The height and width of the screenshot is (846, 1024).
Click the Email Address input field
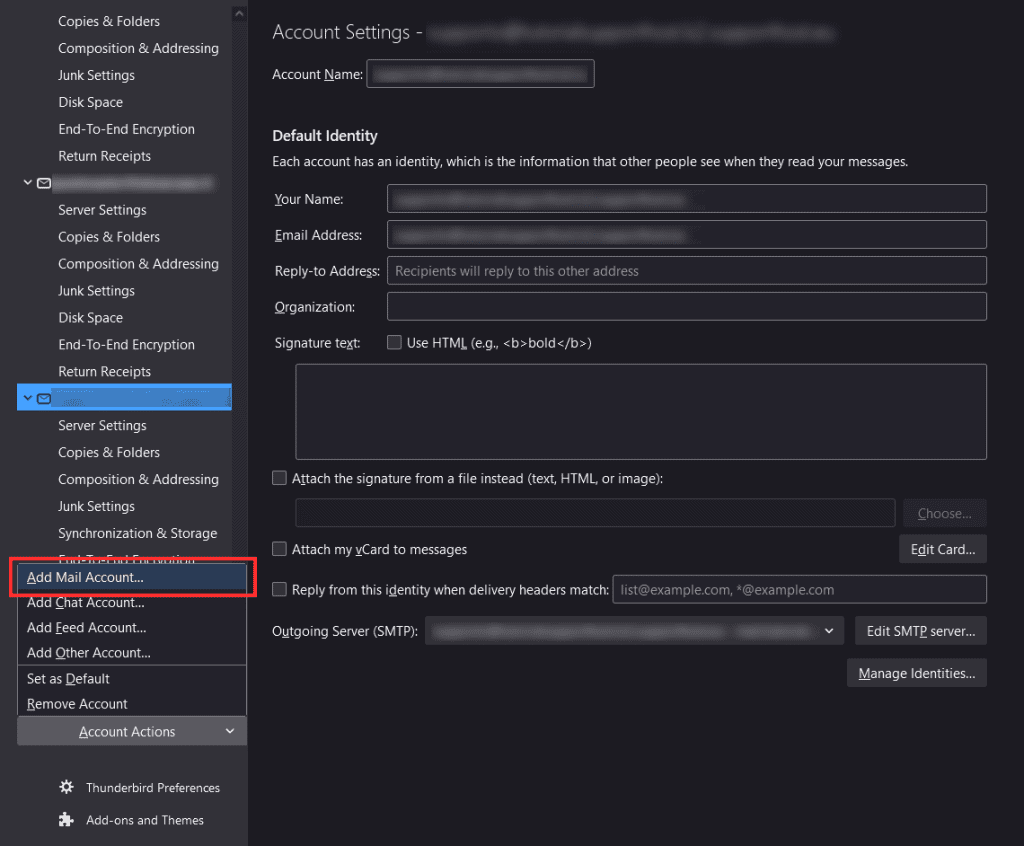click(x=686, y=235)
